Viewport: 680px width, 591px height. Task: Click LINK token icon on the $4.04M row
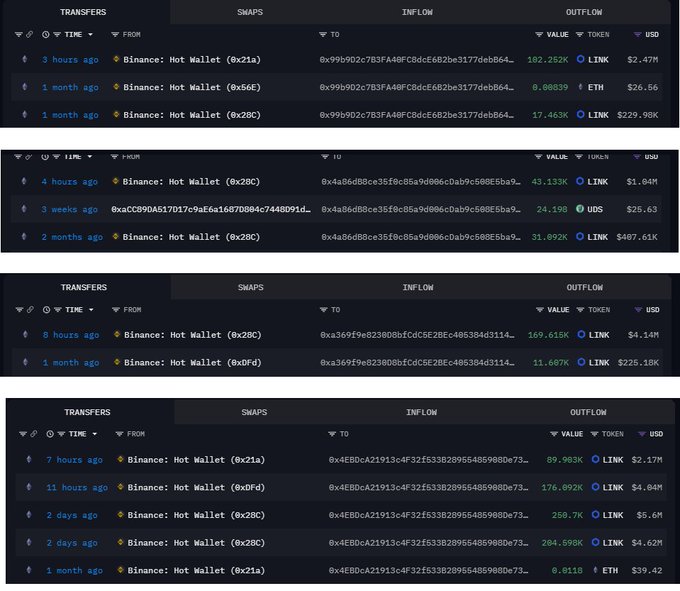(x=595, y=487)
